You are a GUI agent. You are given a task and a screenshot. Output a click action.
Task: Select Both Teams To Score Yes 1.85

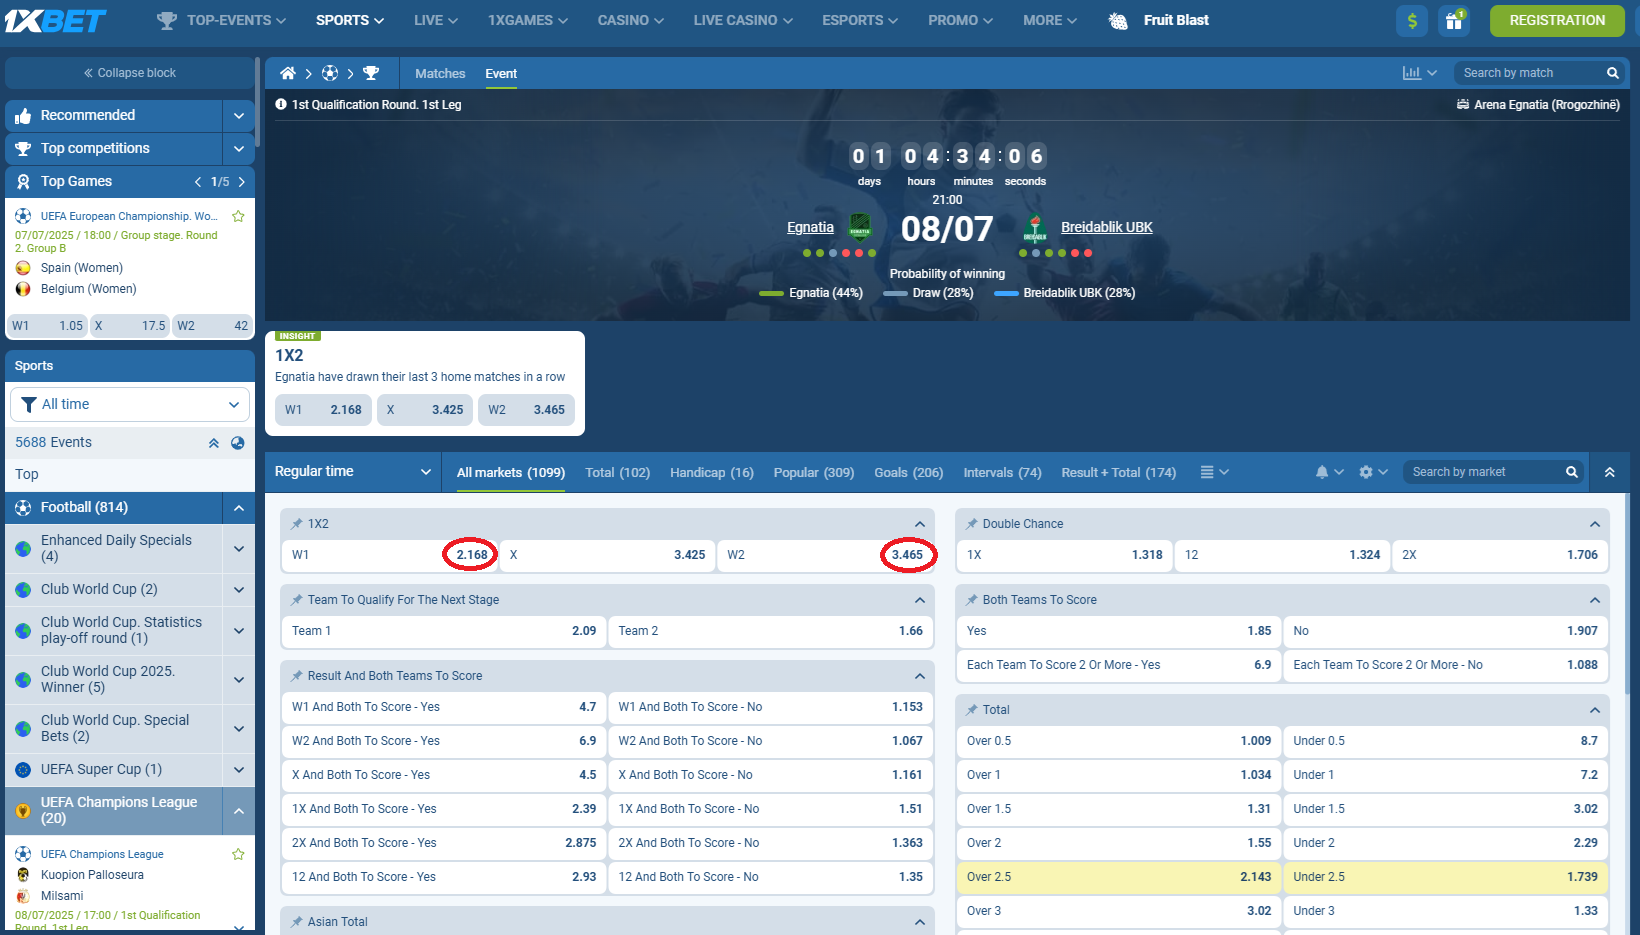pyautogui.click(x=1118, y=631)
